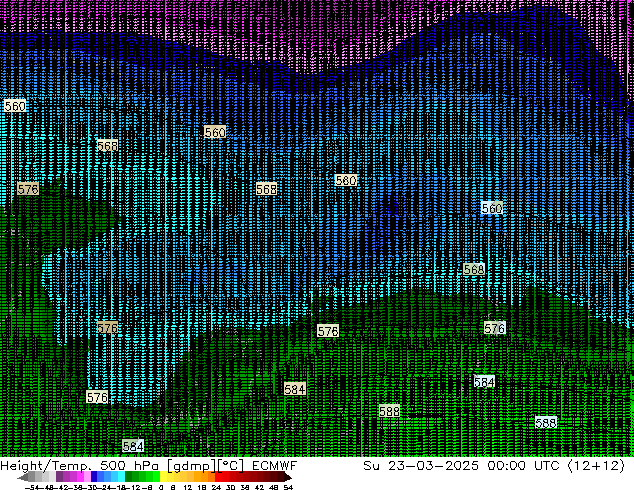Viewport: 634px width, 490px height.
Task: Click the ECMWF model name
Action: [x=275, y=466]
